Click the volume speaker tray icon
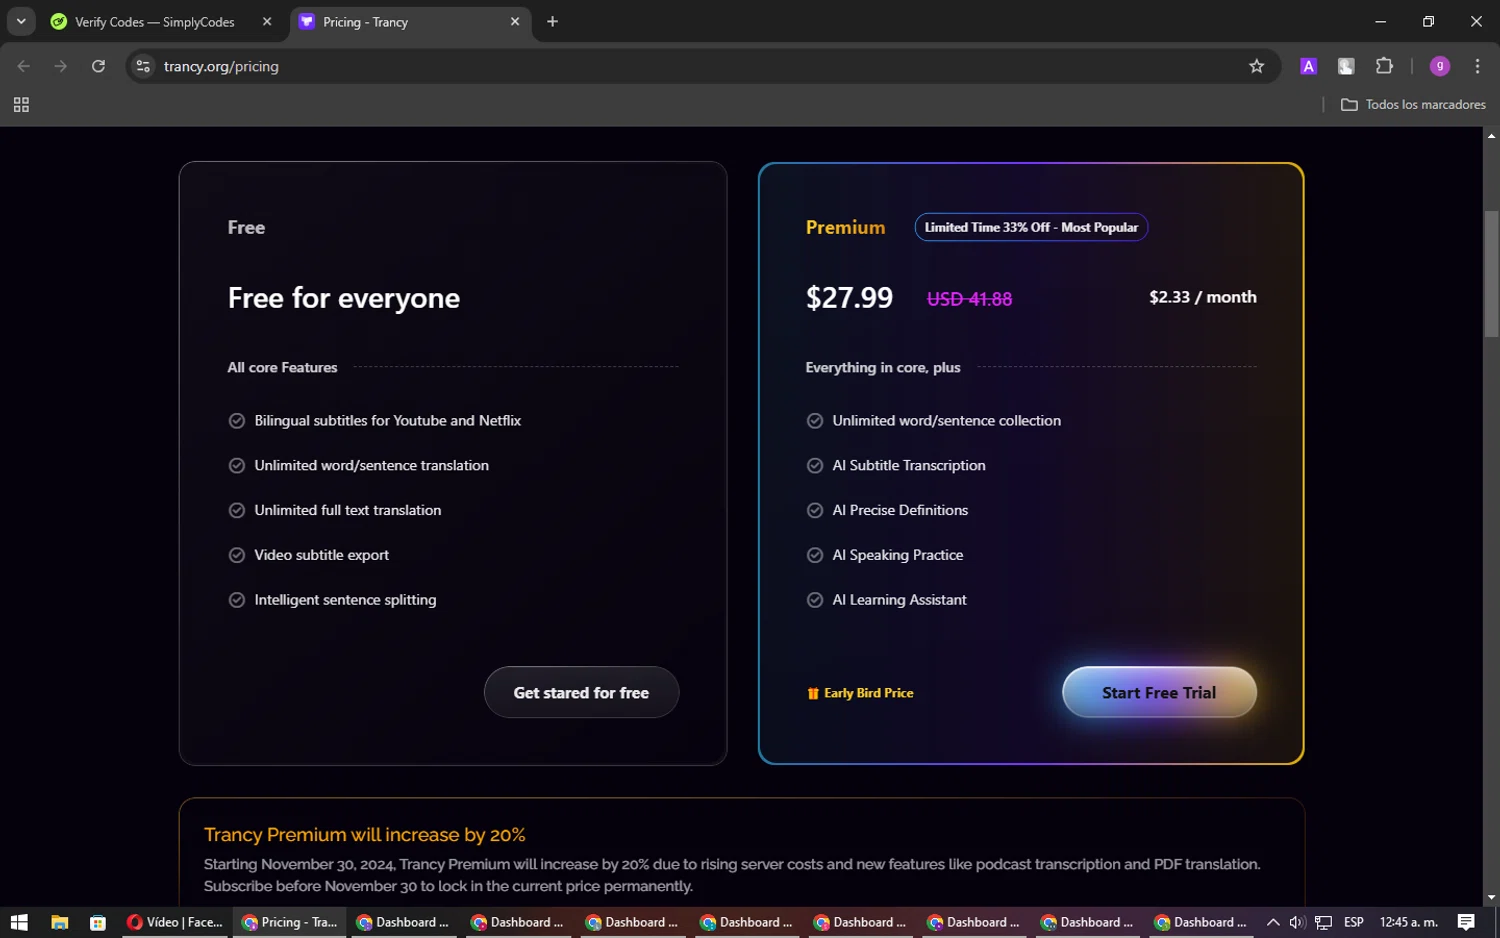 [x=1297, y=922]
